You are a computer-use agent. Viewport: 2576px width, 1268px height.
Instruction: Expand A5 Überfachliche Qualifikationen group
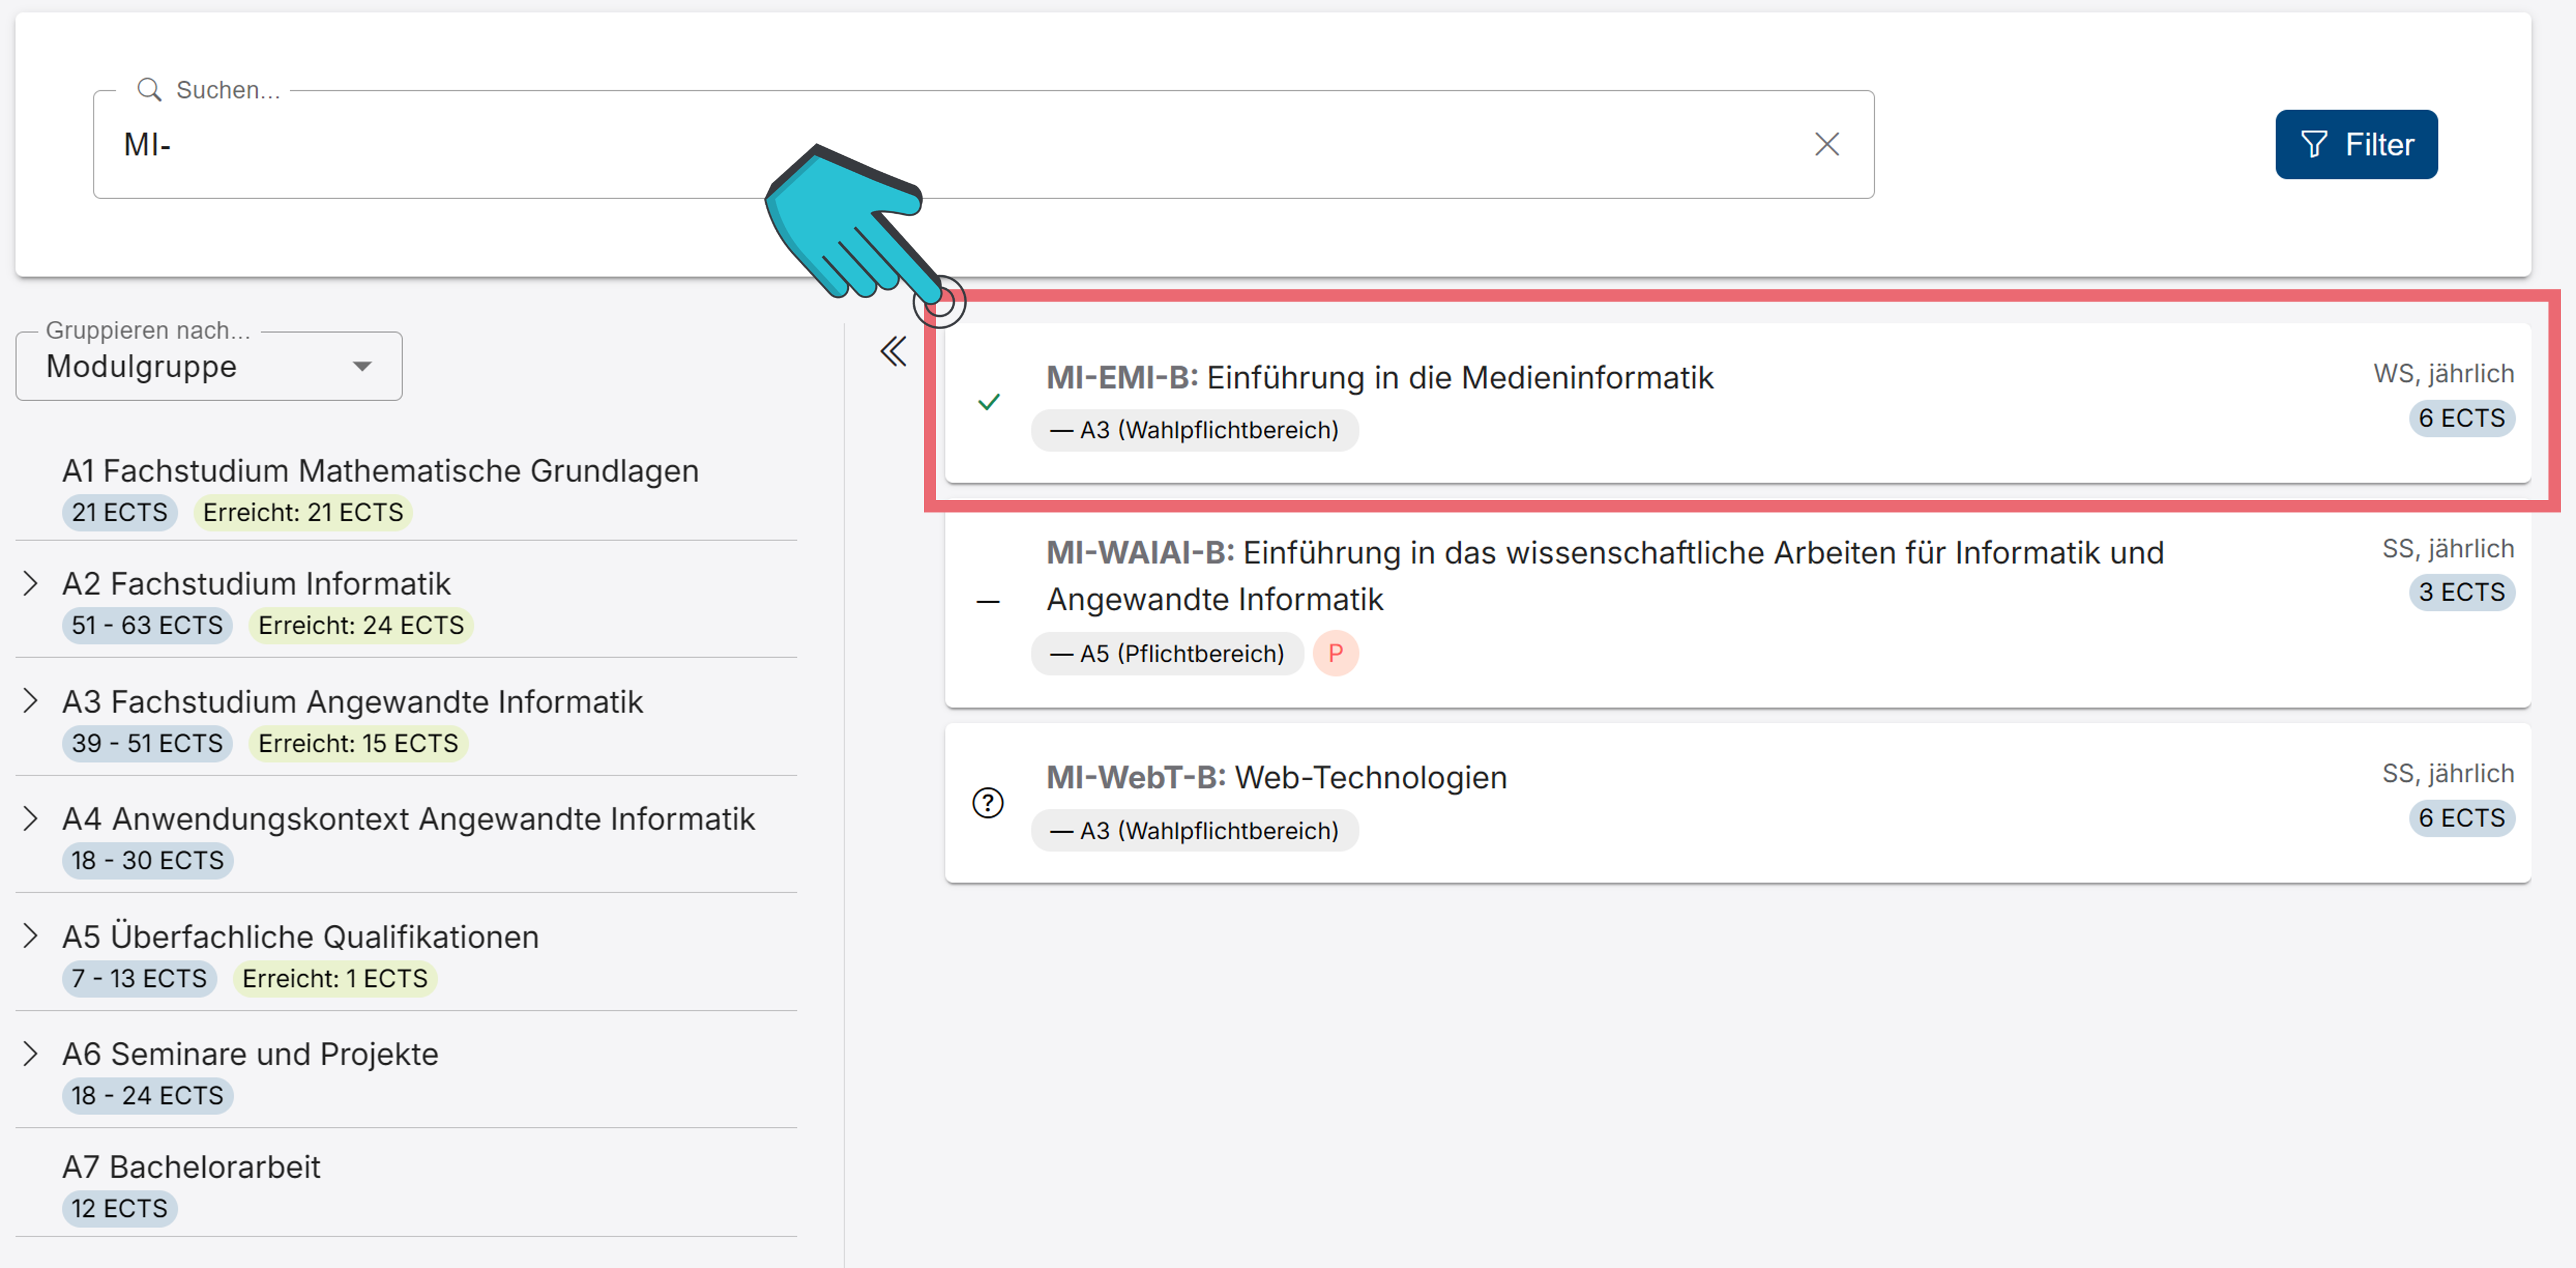(30, 936)
